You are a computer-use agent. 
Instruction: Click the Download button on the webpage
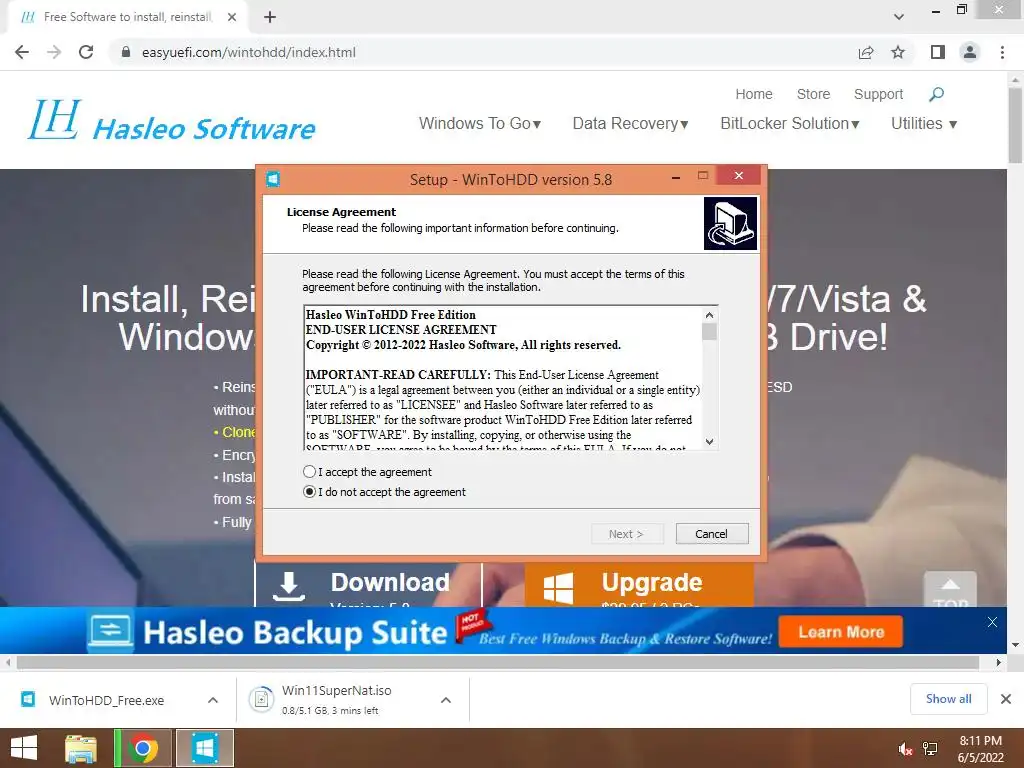coord(368,586)
